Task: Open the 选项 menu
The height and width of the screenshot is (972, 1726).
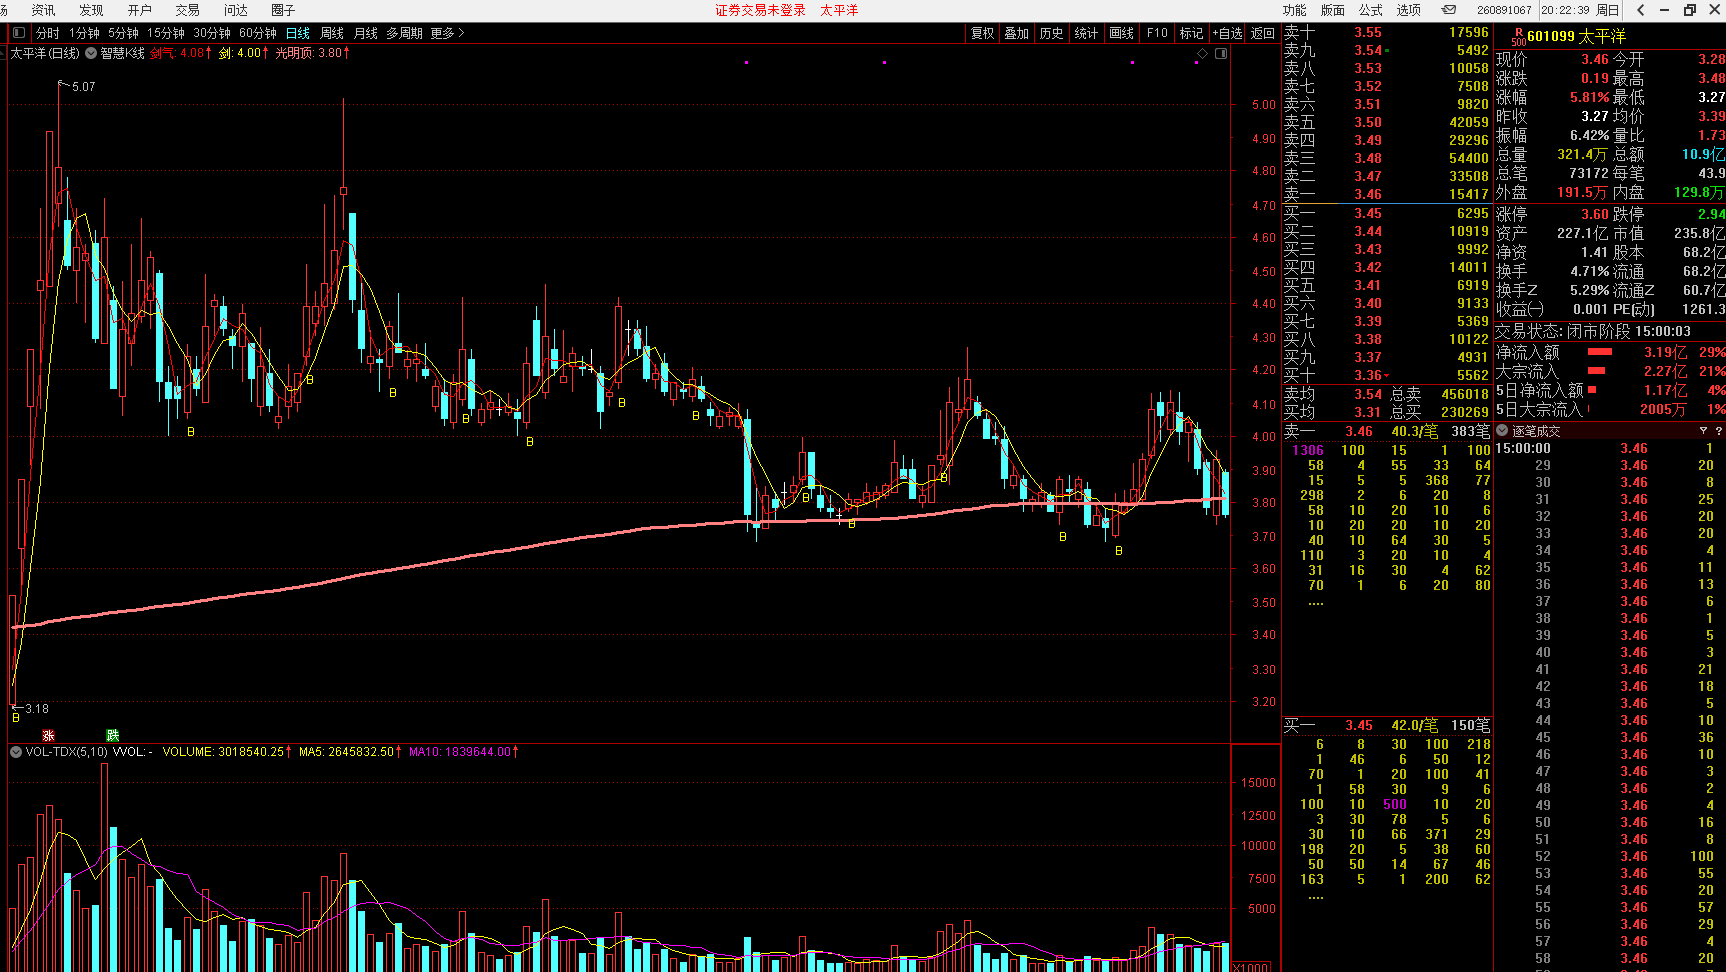Action: [1408, 10]
